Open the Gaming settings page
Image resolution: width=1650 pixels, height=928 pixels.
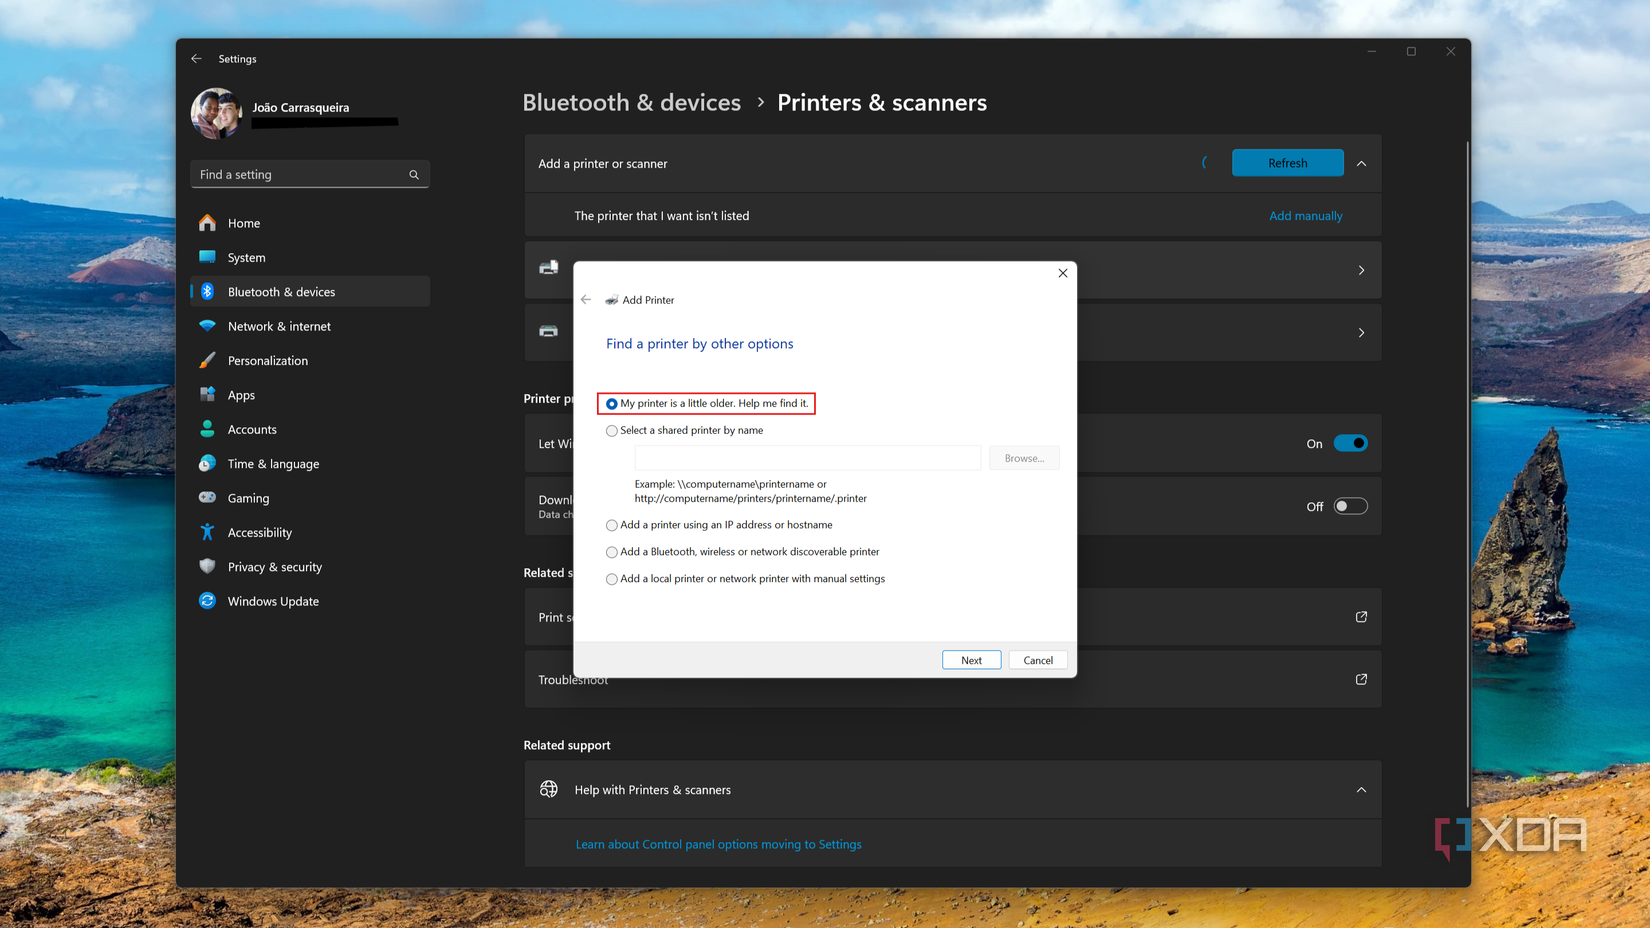(248, 498)
